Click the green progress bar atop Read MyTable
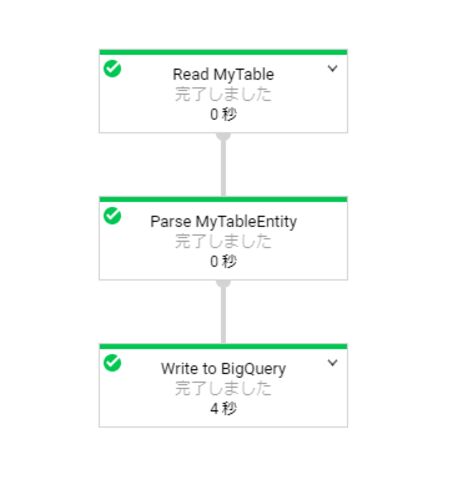Viewport: 473px width, 500px height. (223, 52)
